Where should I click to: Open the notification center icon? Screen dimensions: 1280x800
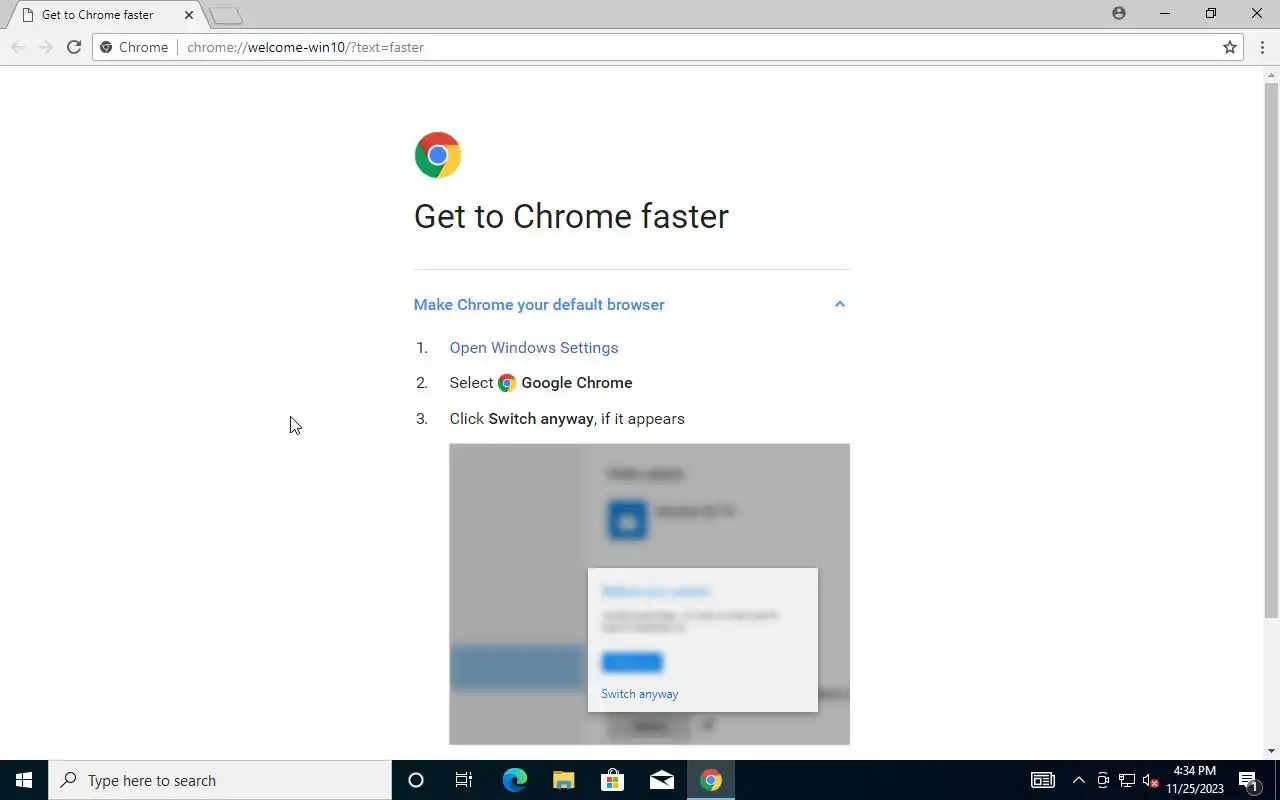(x=1250, y=780)
